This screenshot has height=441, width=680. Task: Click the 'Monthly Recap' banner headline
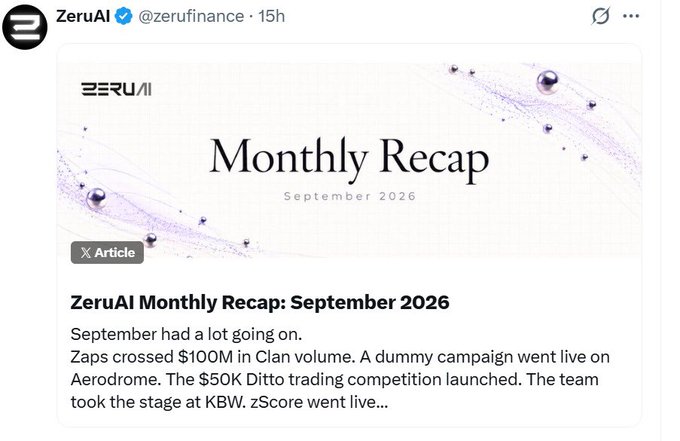(x=350, y=159)
